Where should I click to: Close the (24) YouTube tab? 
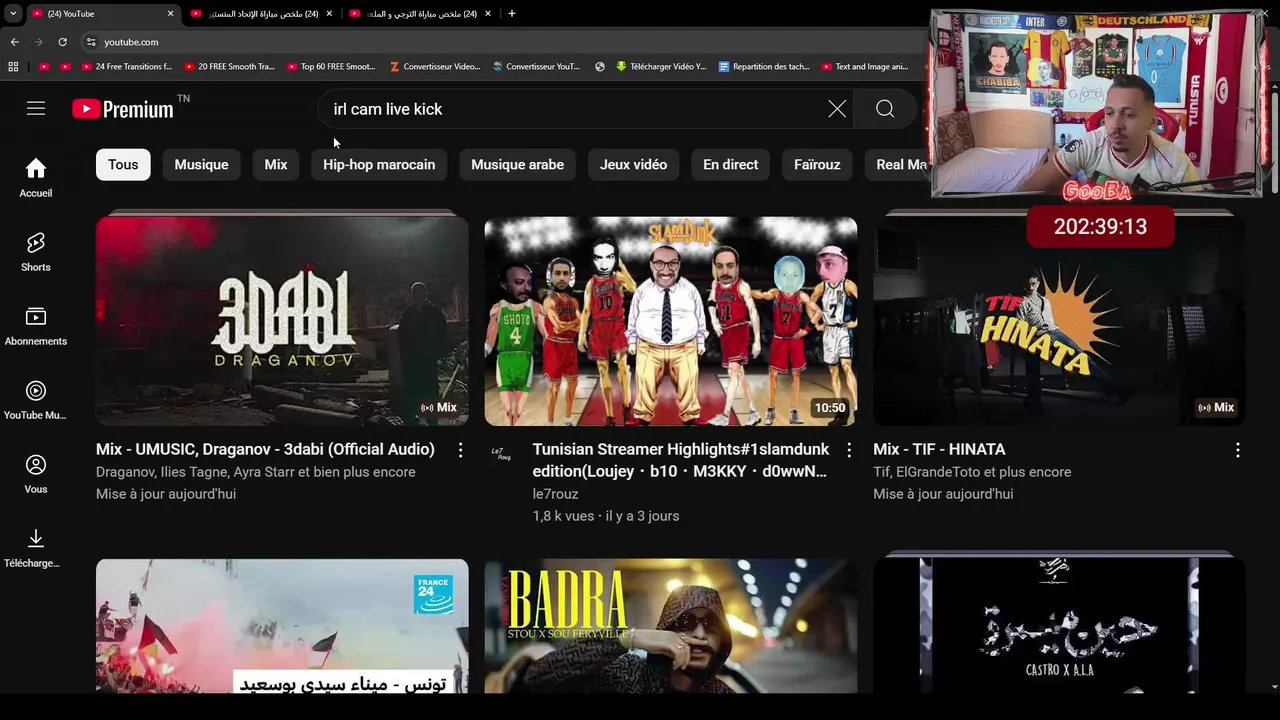tap(170, 14)
